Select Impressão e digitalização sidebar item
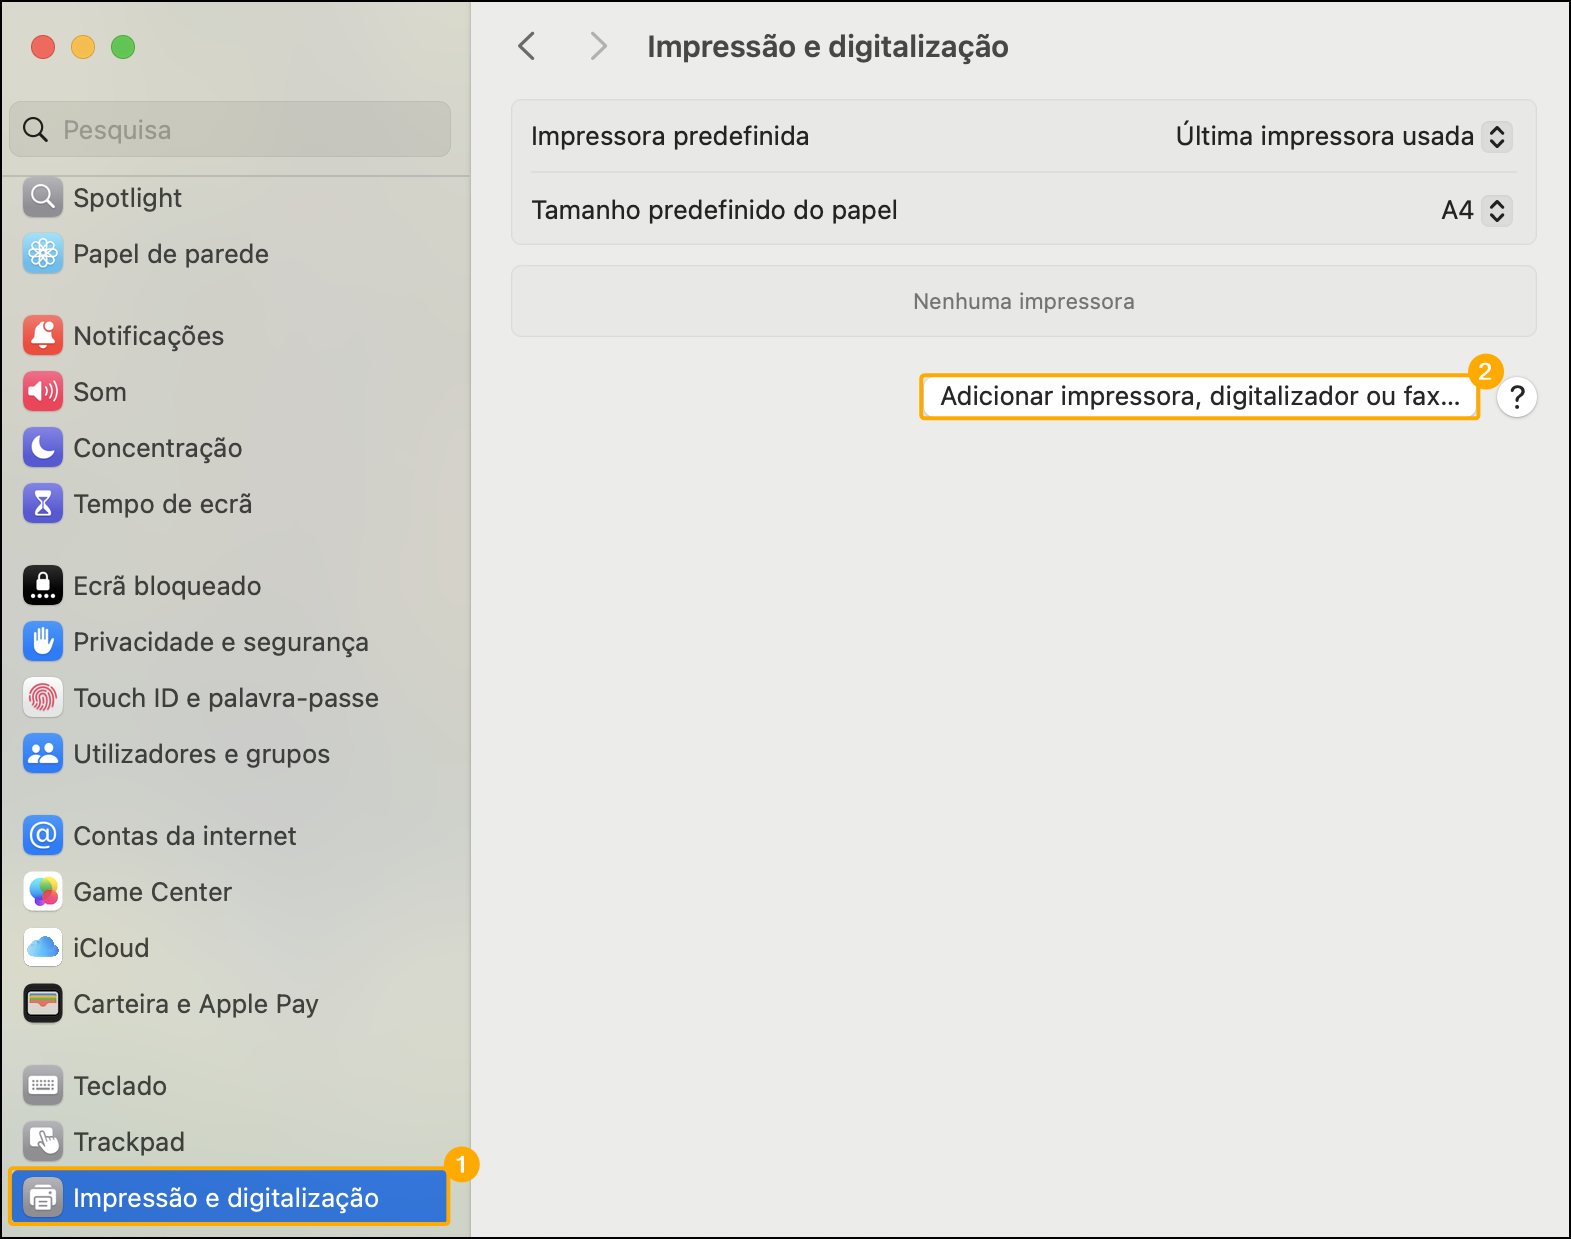 [230, 1198]
